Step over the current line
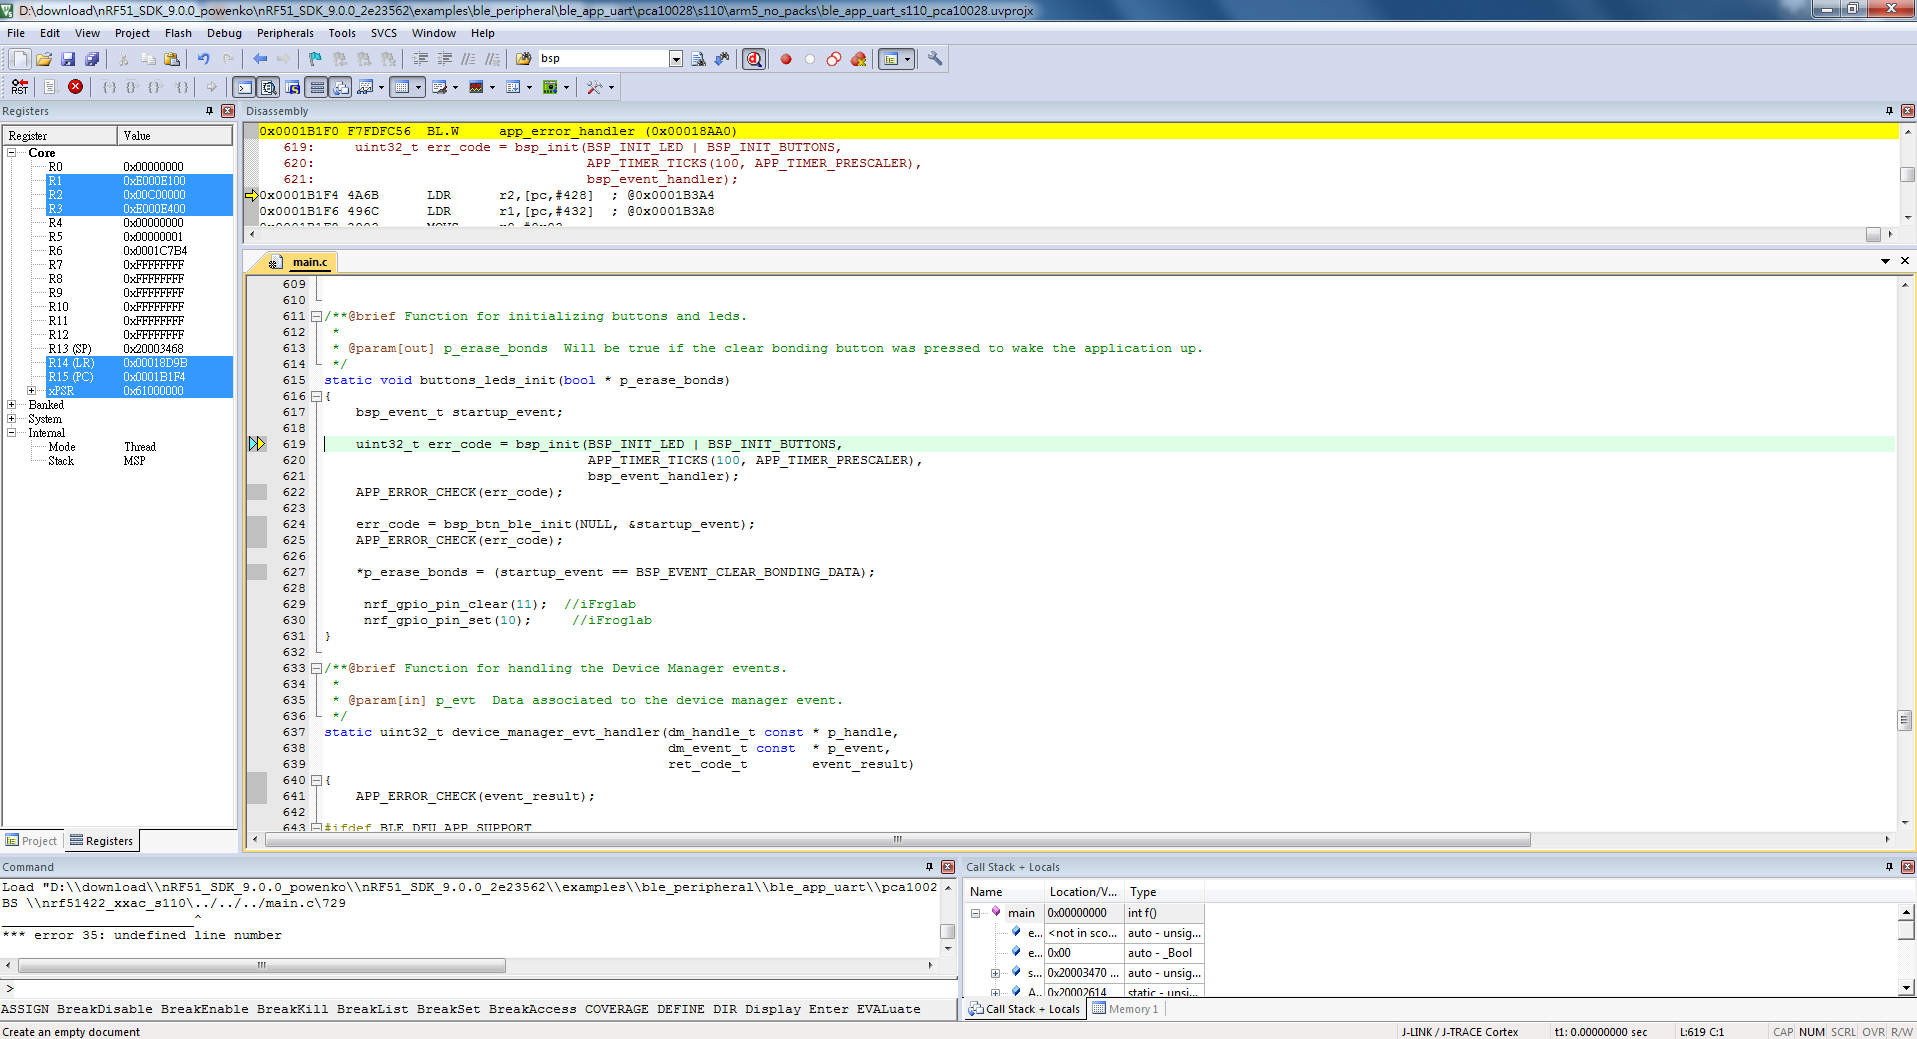This screenshot has height=1039, width=1917. click(132, 87)
